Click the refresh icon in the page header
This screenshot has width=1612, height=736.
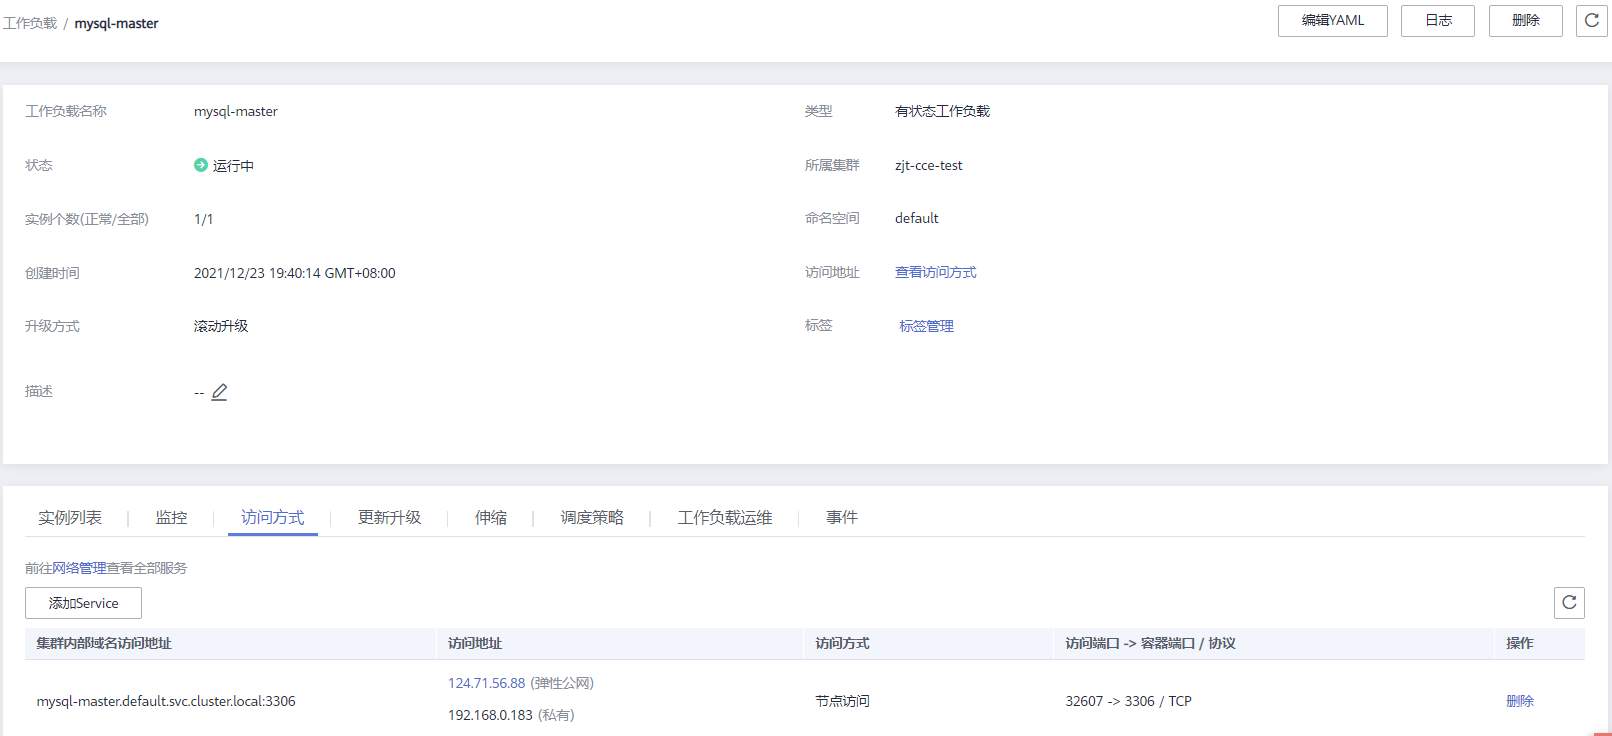tap(1591, 21)
